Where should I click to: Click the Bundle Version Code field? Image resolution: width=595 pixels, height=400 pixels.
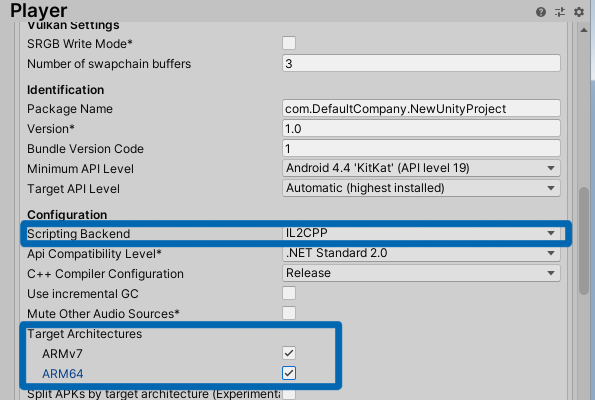tap(421, 148)
